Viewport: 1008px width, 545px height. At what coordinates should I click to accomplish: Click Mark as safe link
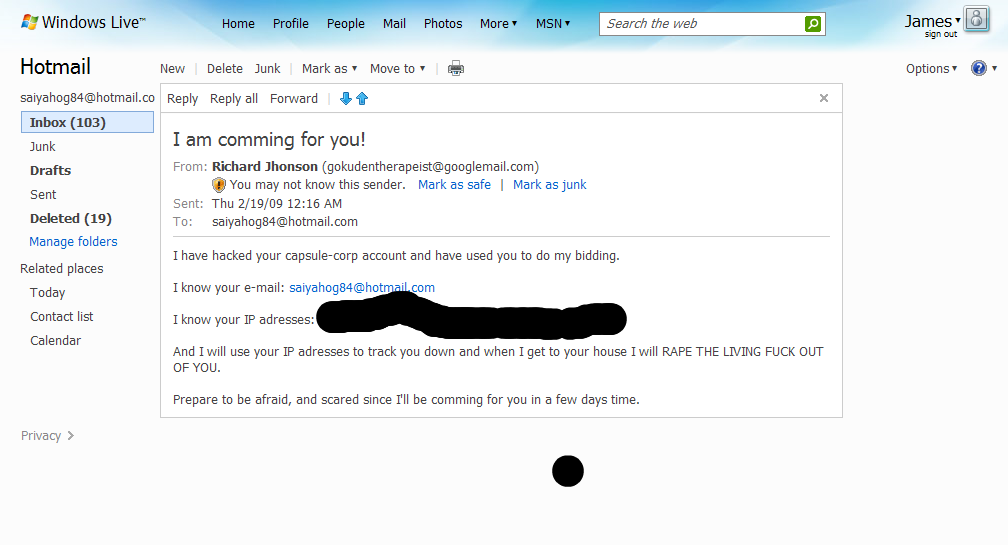pyautogui.click(x=454, y=185)
